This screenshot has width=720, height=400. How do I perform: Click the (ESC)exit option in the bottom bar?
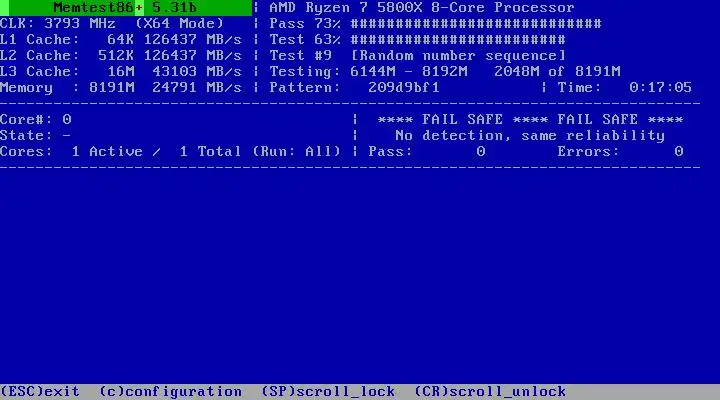coord(40,391)
